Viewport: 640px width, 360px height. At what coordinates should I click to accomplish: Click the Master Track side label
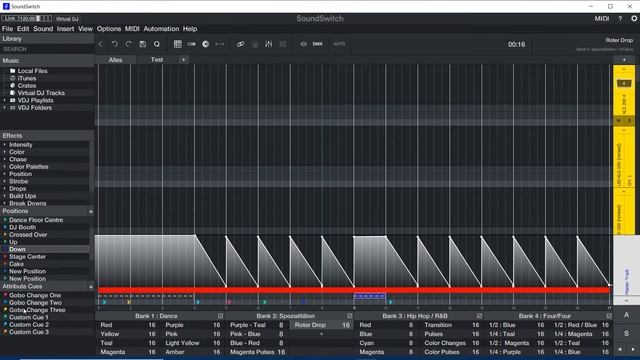point(627,282)
